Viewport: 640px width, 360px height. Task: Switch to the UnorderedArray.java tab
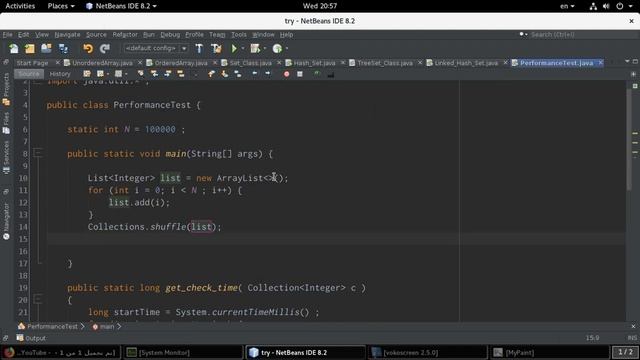(x=102, y=63)
